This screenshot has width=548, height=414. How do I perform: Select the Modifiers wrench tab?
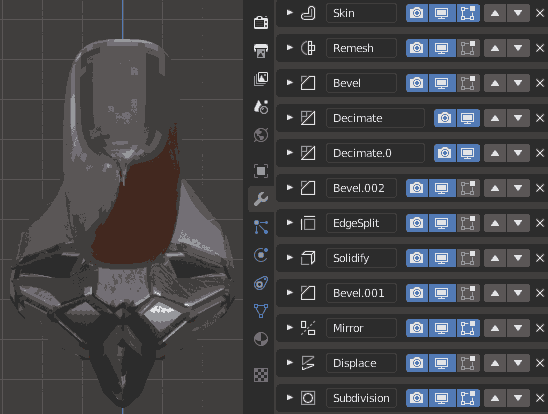(261, 199)
